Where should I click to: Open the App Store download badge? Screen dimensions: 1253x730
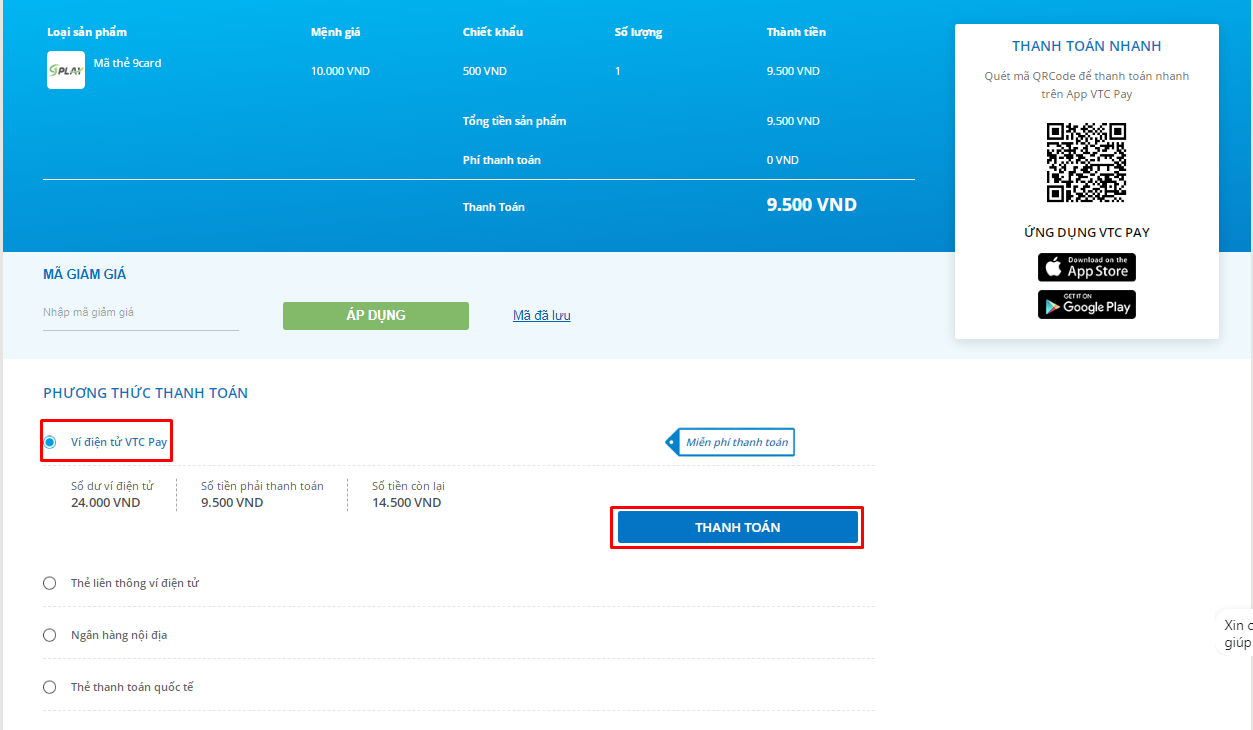[x=1086, y=267]
